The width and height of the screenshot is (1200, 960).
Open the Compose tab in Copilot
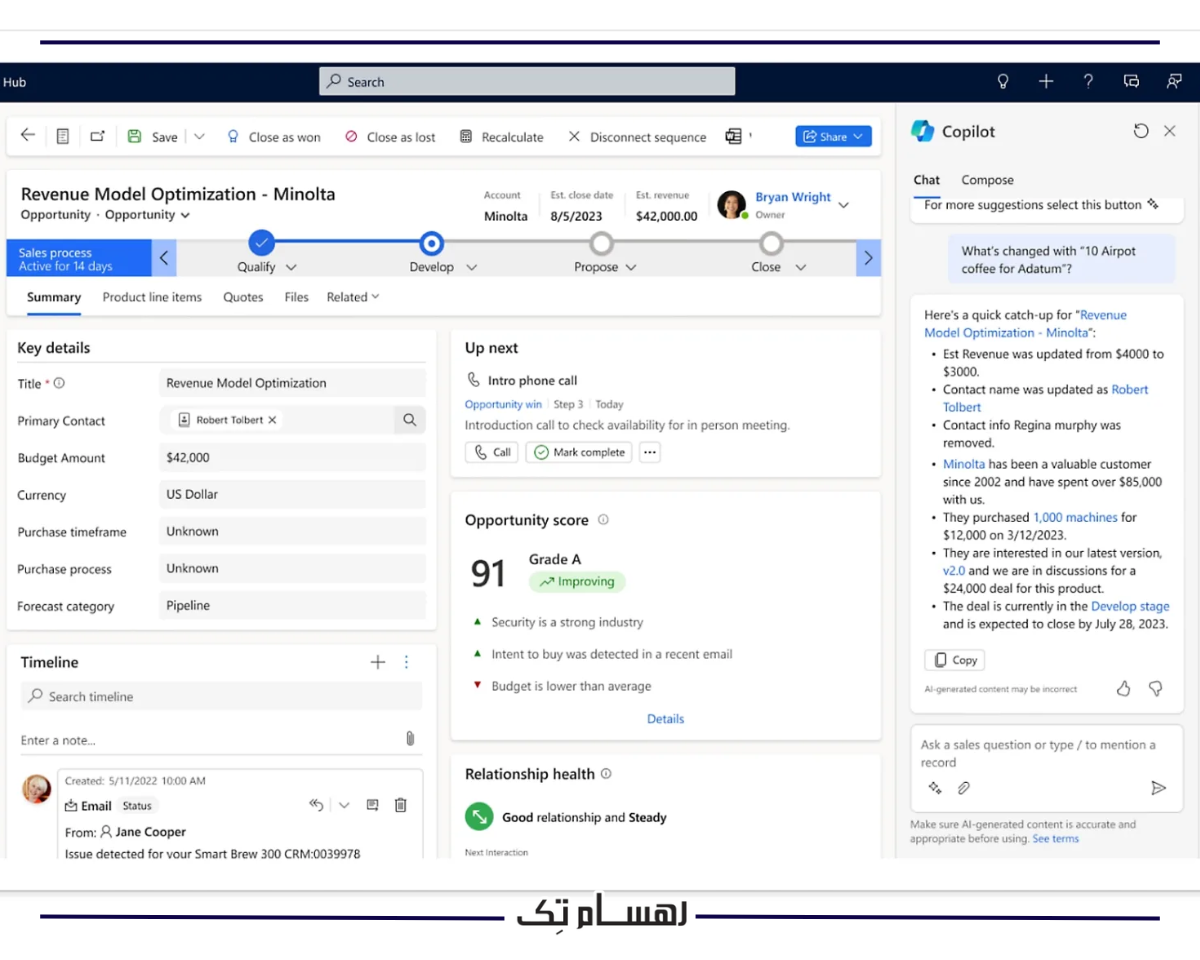pos(987,180)
